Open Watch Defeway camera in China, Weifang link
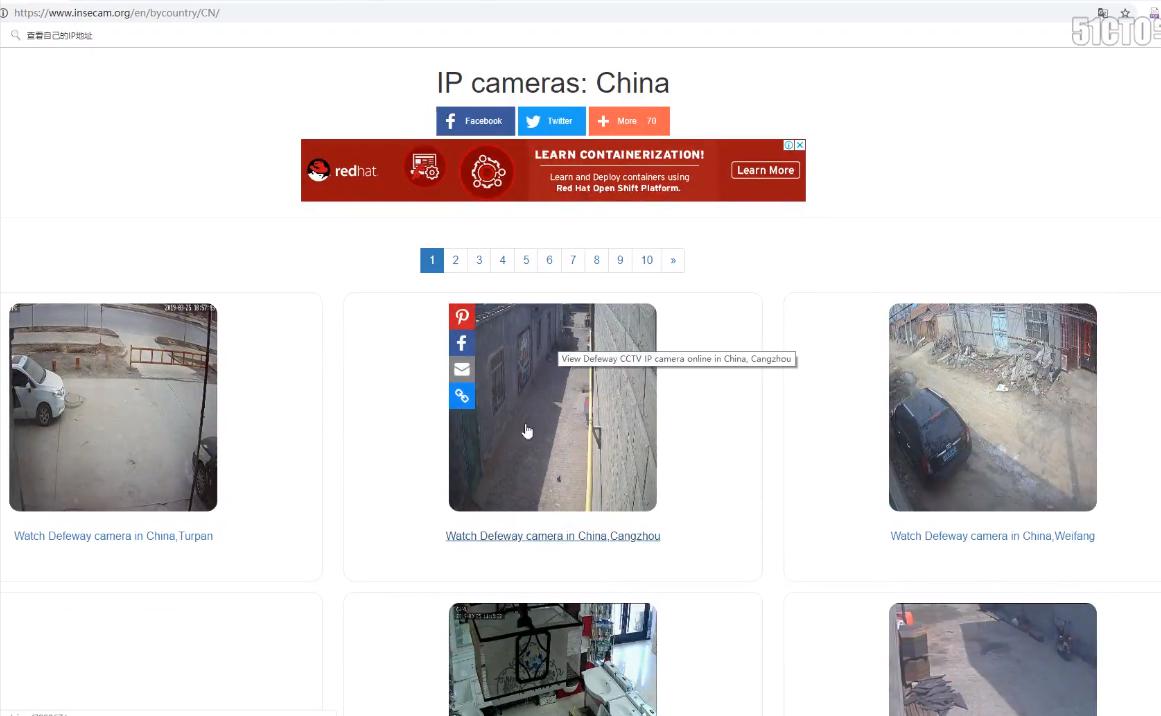Viewport: 1161px width, 716px height. tap(992, 536)
